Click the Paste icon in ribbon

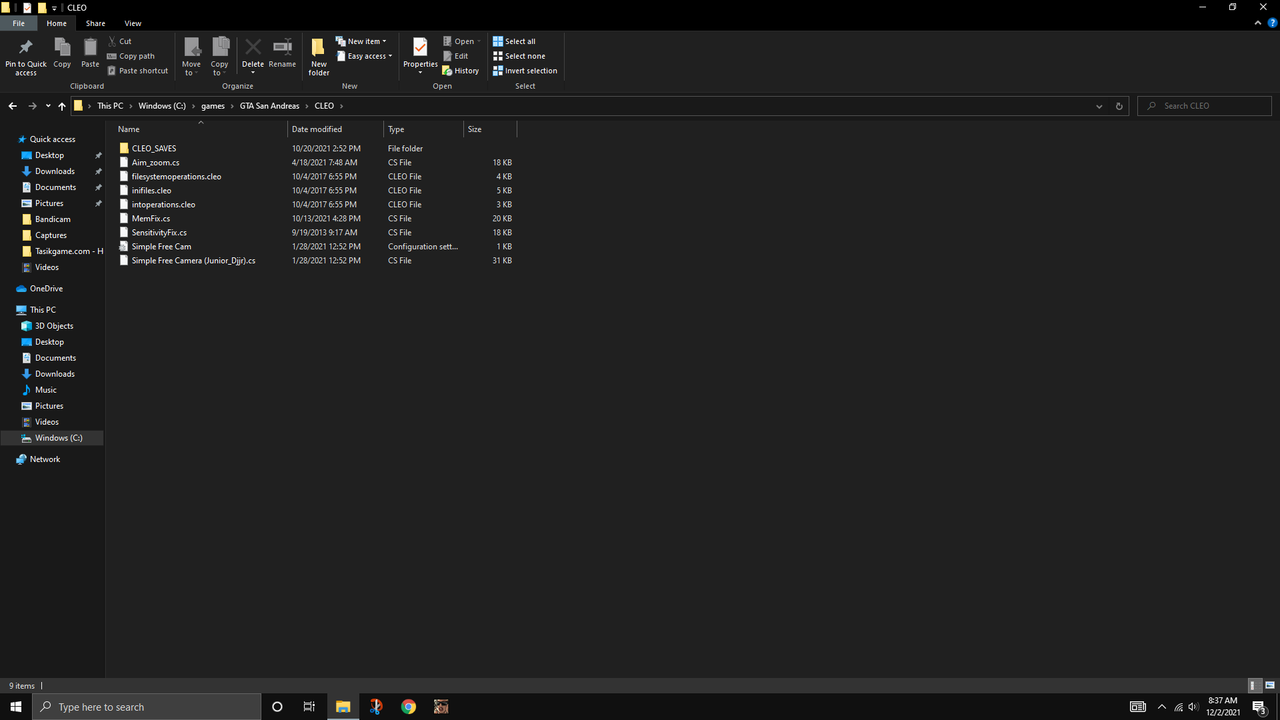click(x=90, y=47)
